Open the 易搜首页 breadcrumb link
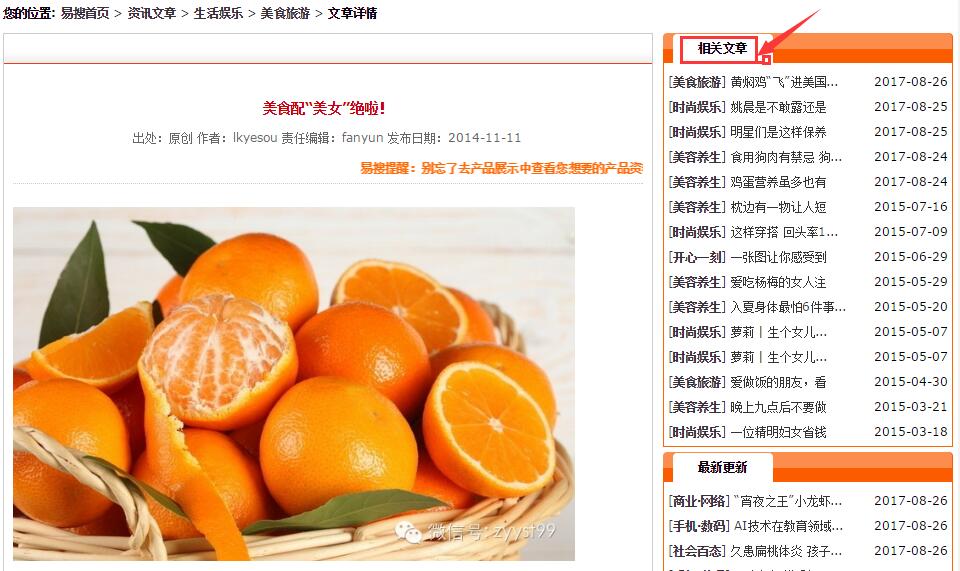The height and width of the screenshot is (571, 960). tap(84, 13)
